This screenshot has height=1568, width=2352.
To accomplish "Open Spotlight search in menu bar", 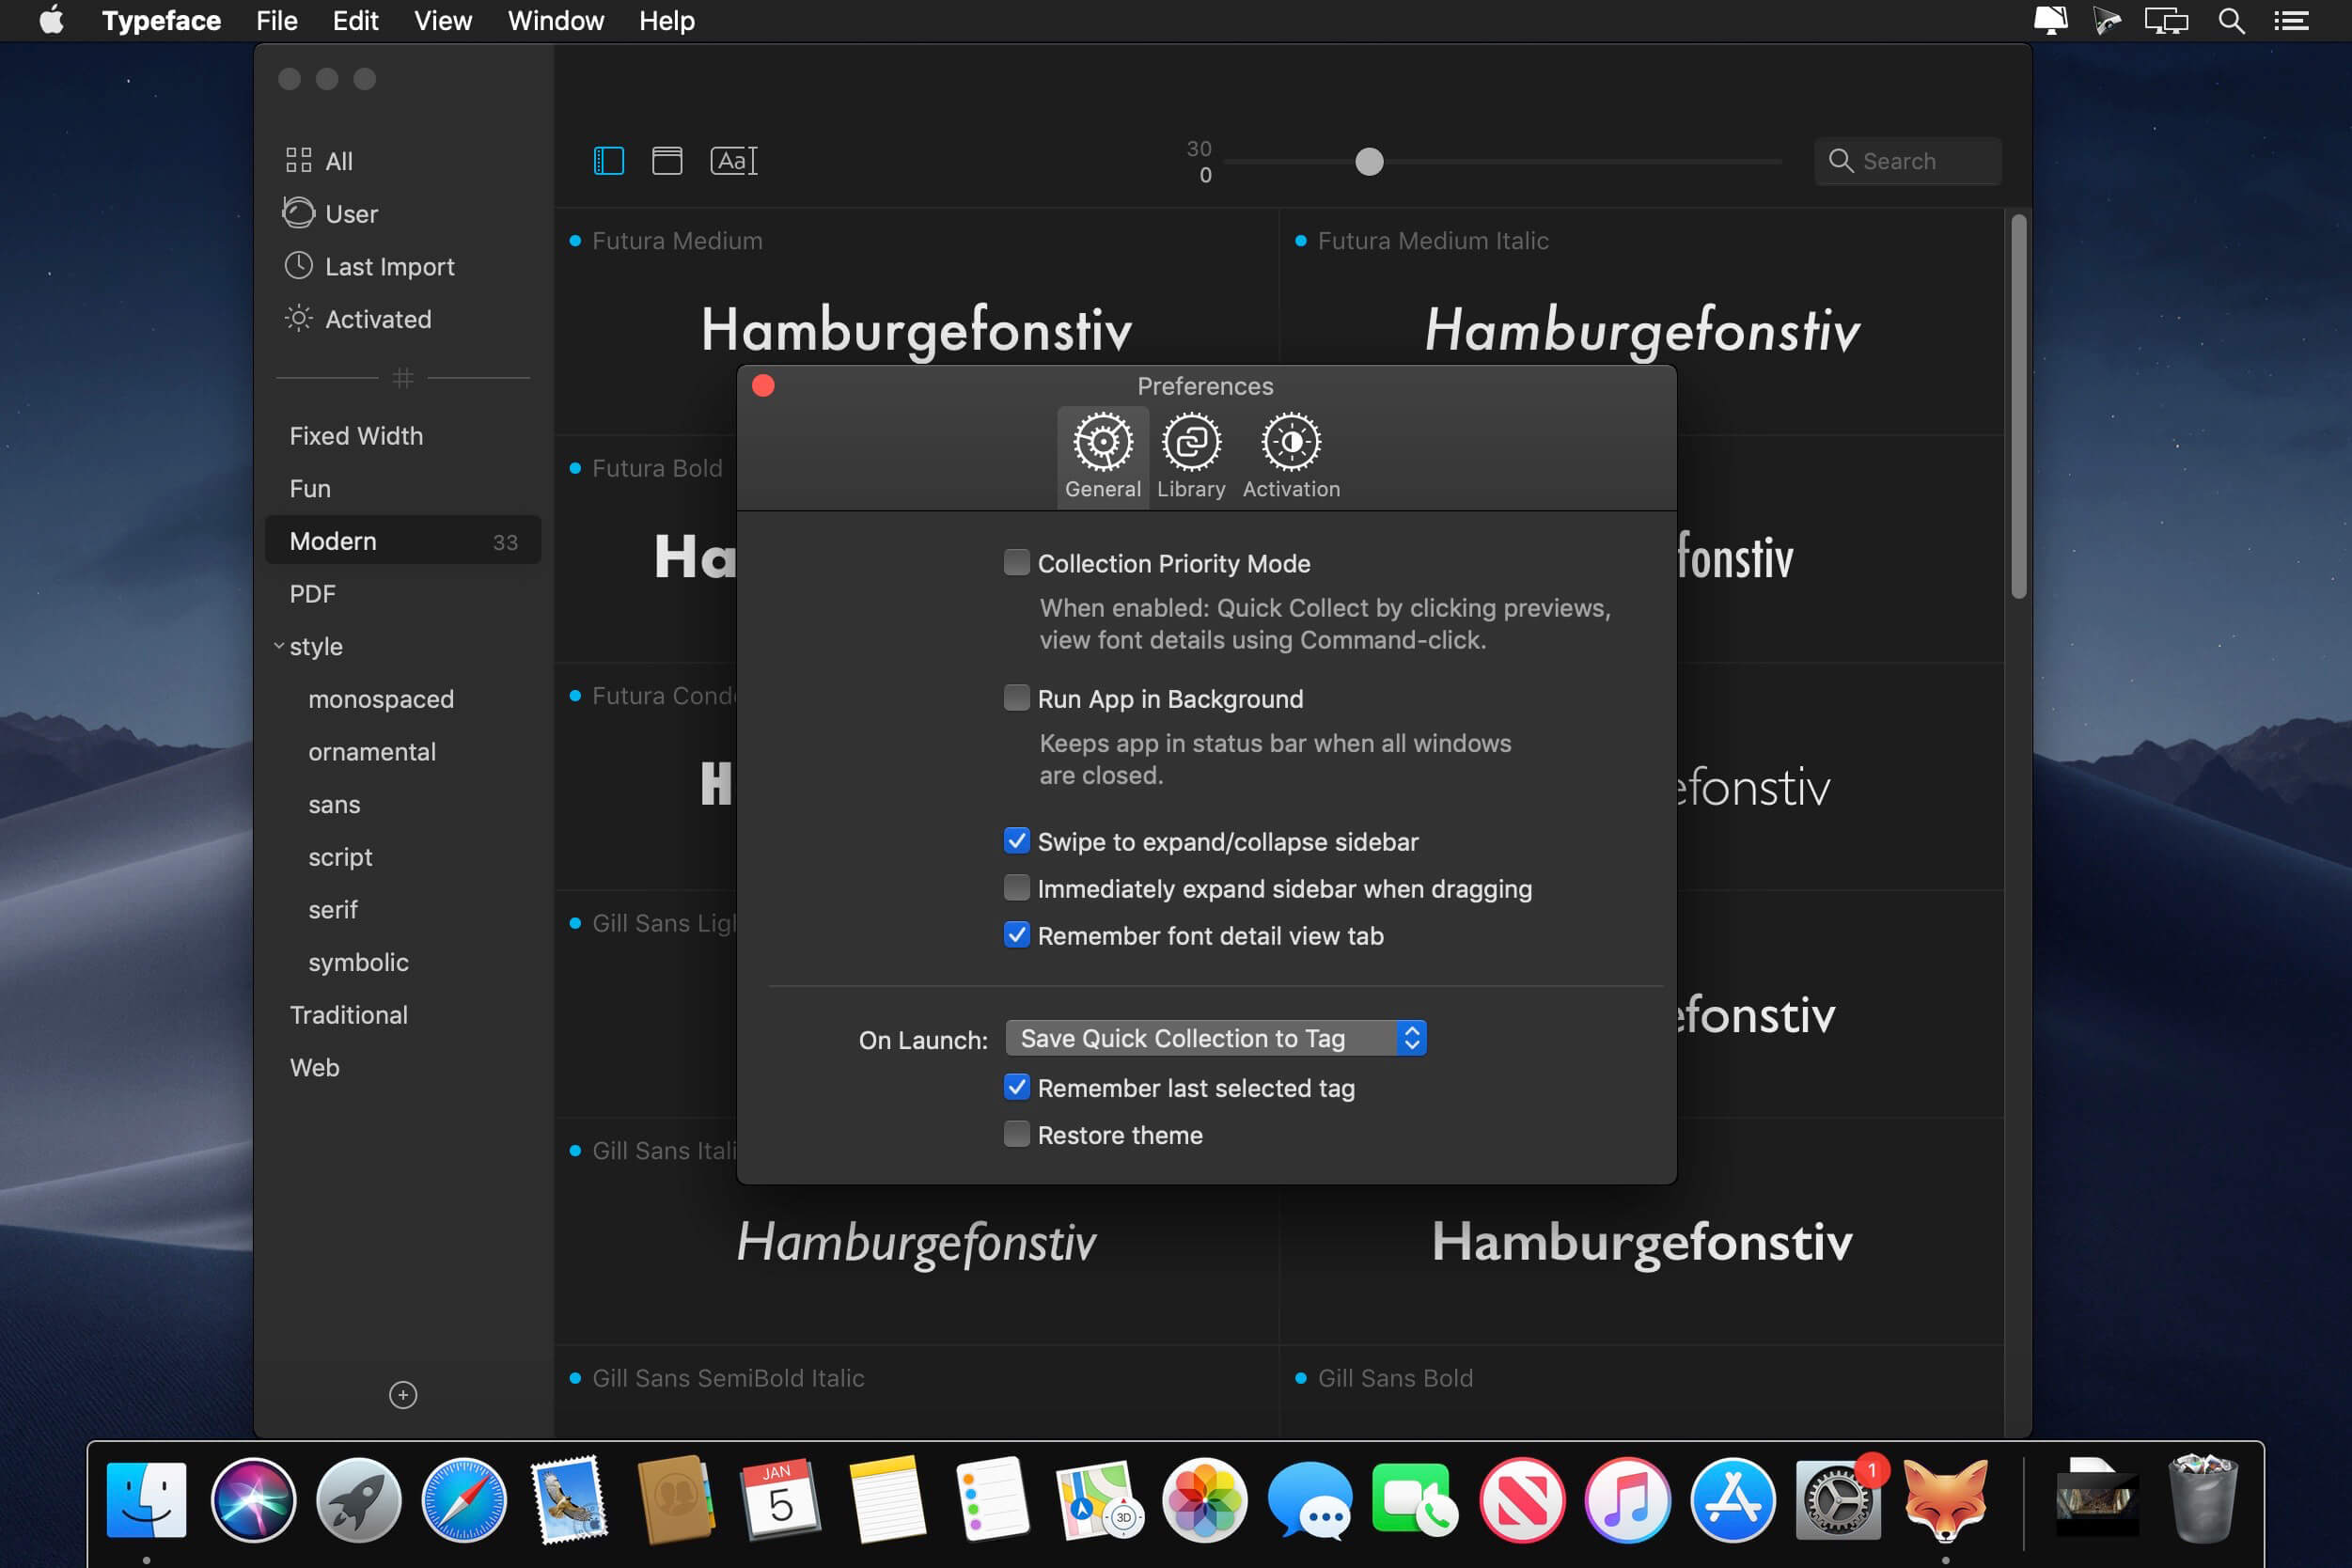I will pyautogui.click(x=2231, y=21).
